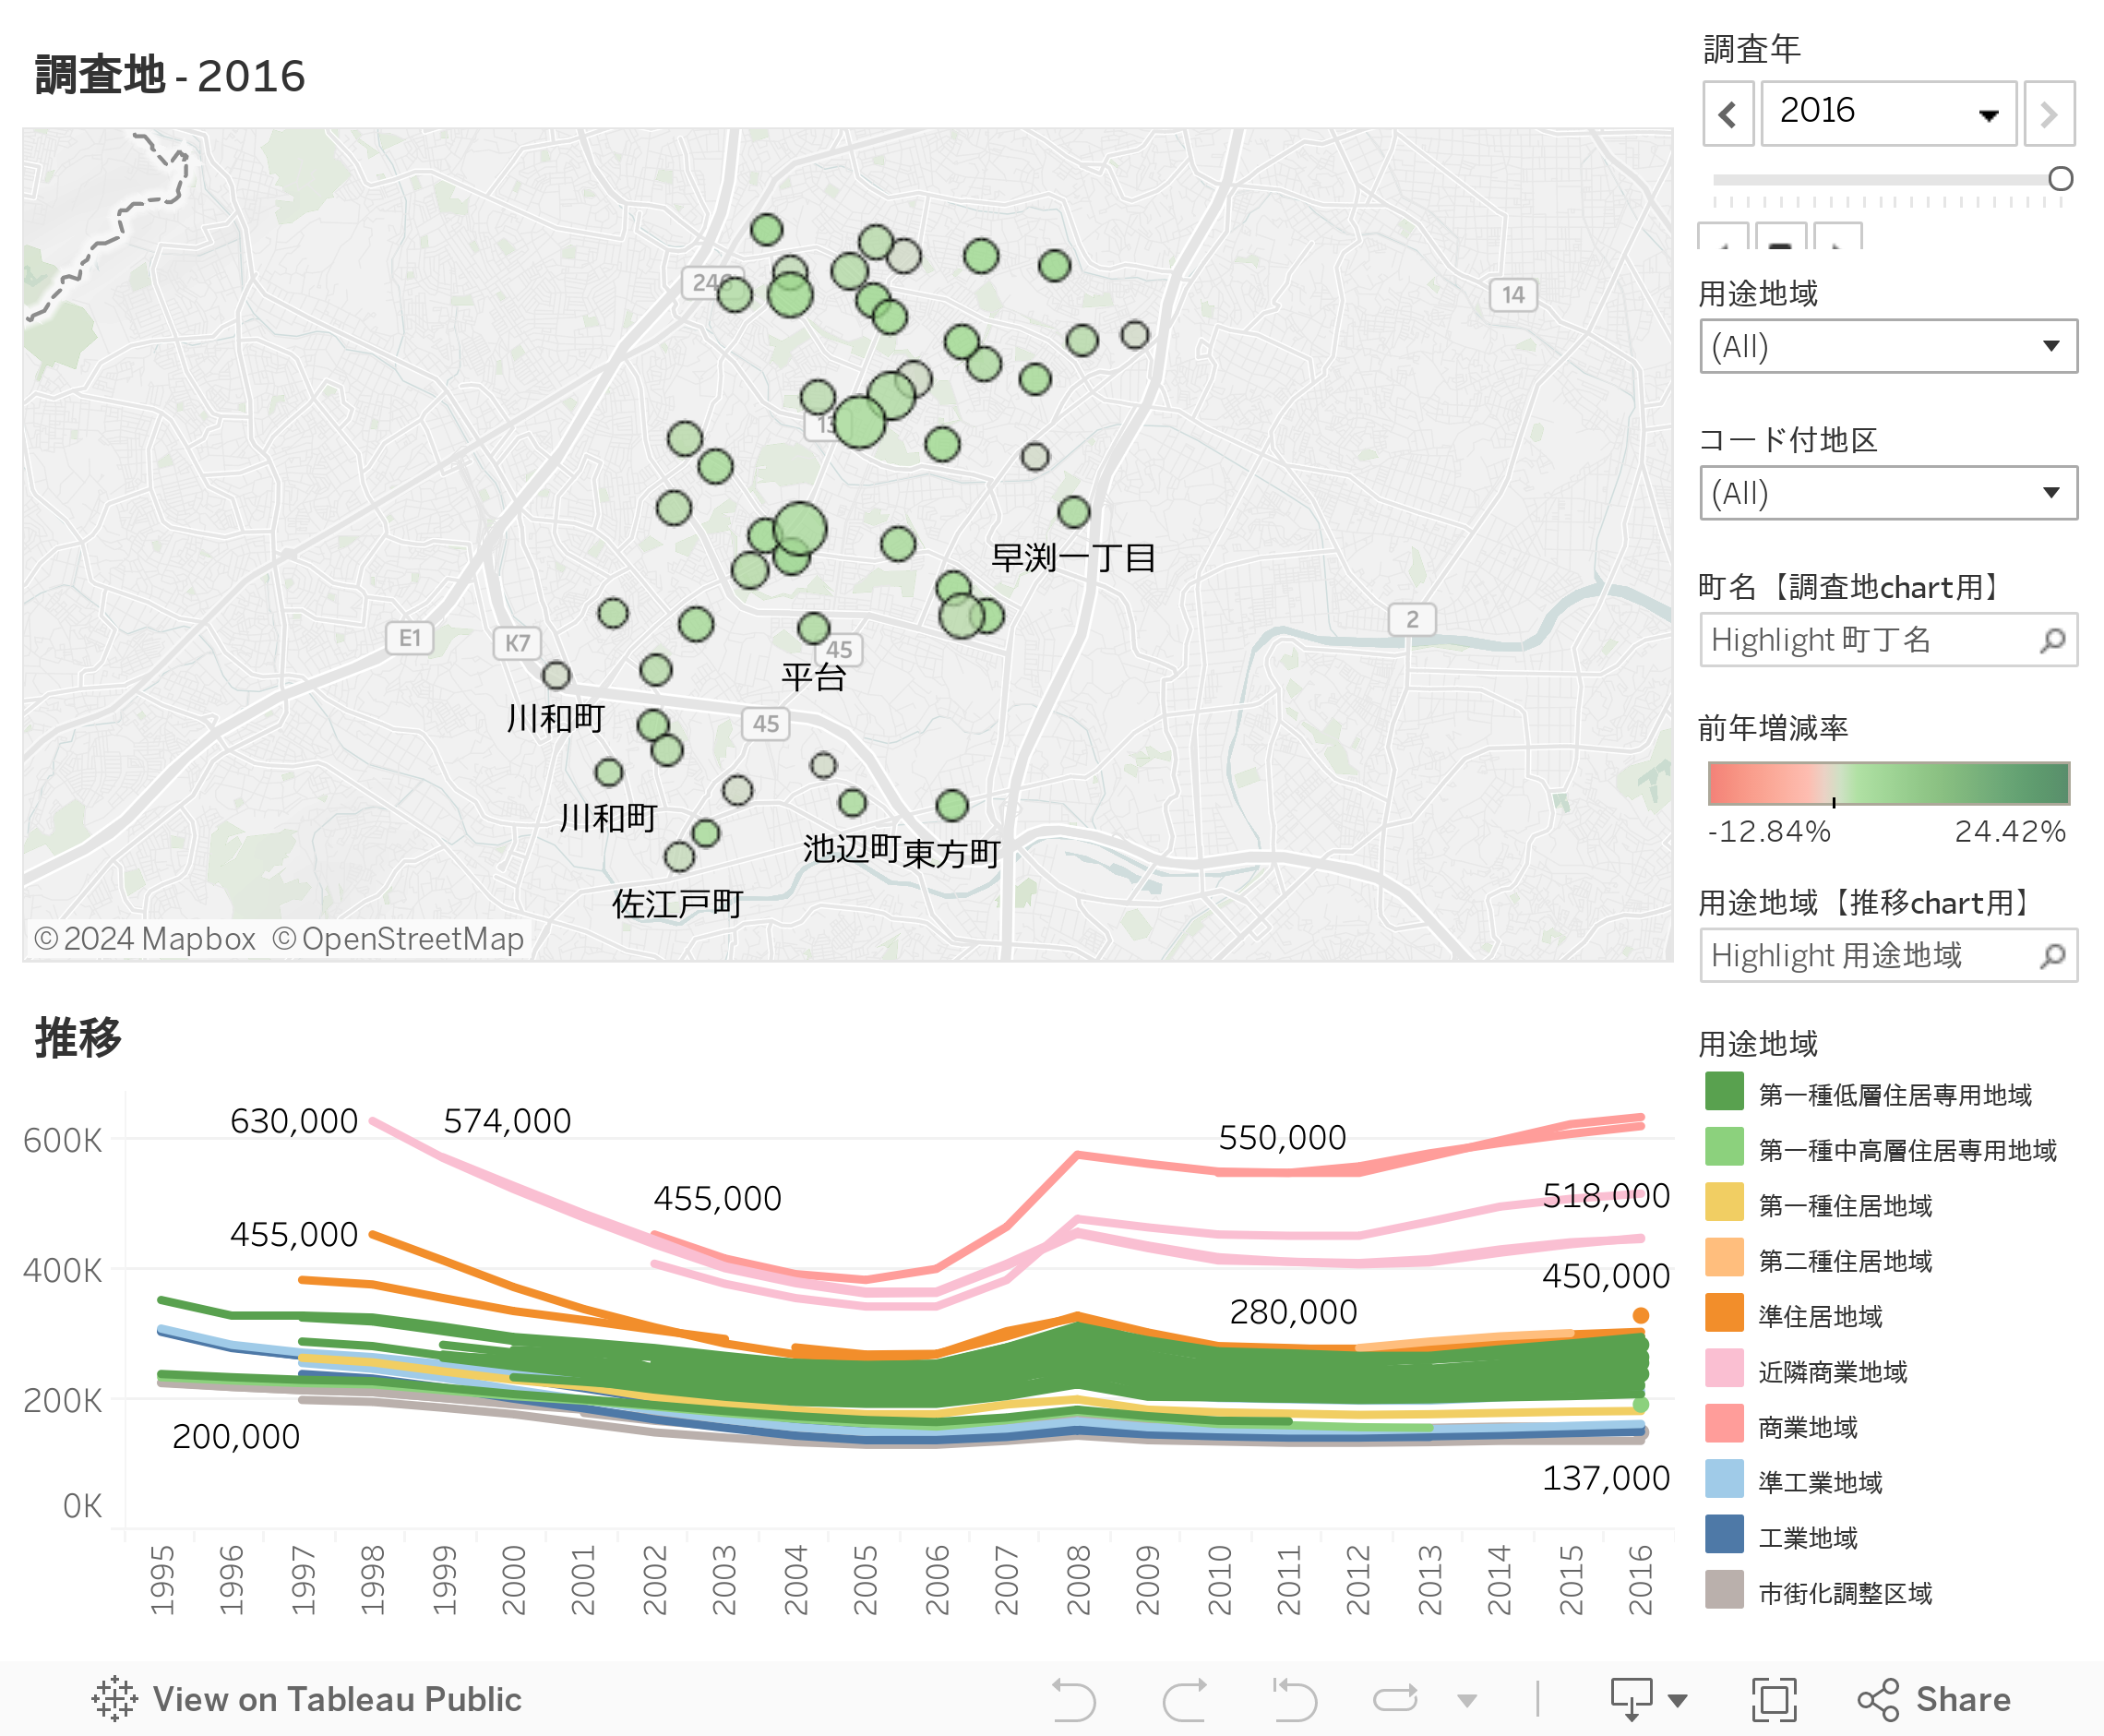The height and width of the screenshot is (1736, 2104).
Task: Open the コード付地区 (All) filter dropdown
Action: 1888,492
